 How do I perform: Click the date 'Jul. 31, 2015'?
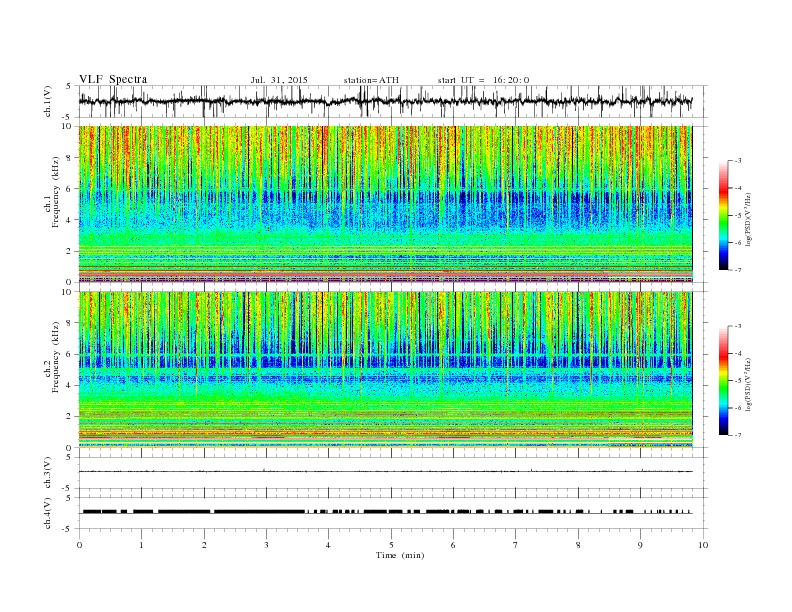point(279,80)
